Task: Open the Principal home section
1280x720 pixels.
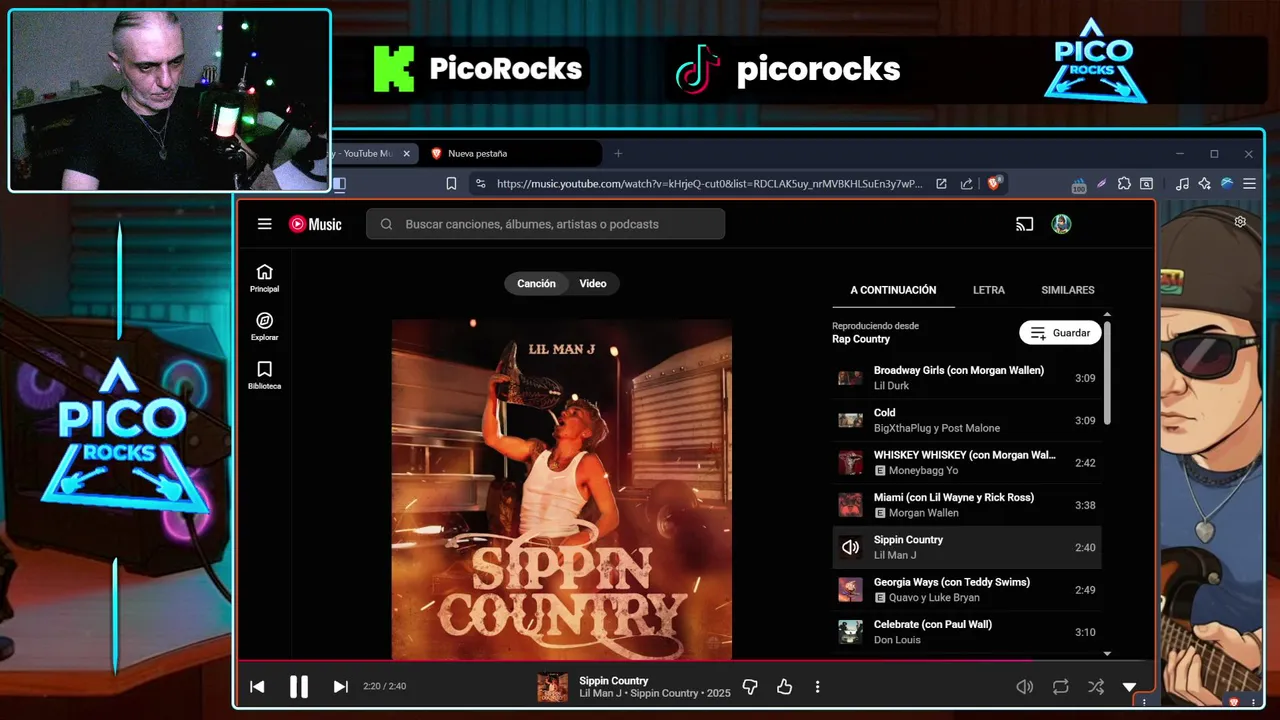Action: pyautogui.click(x=264, y=278)
